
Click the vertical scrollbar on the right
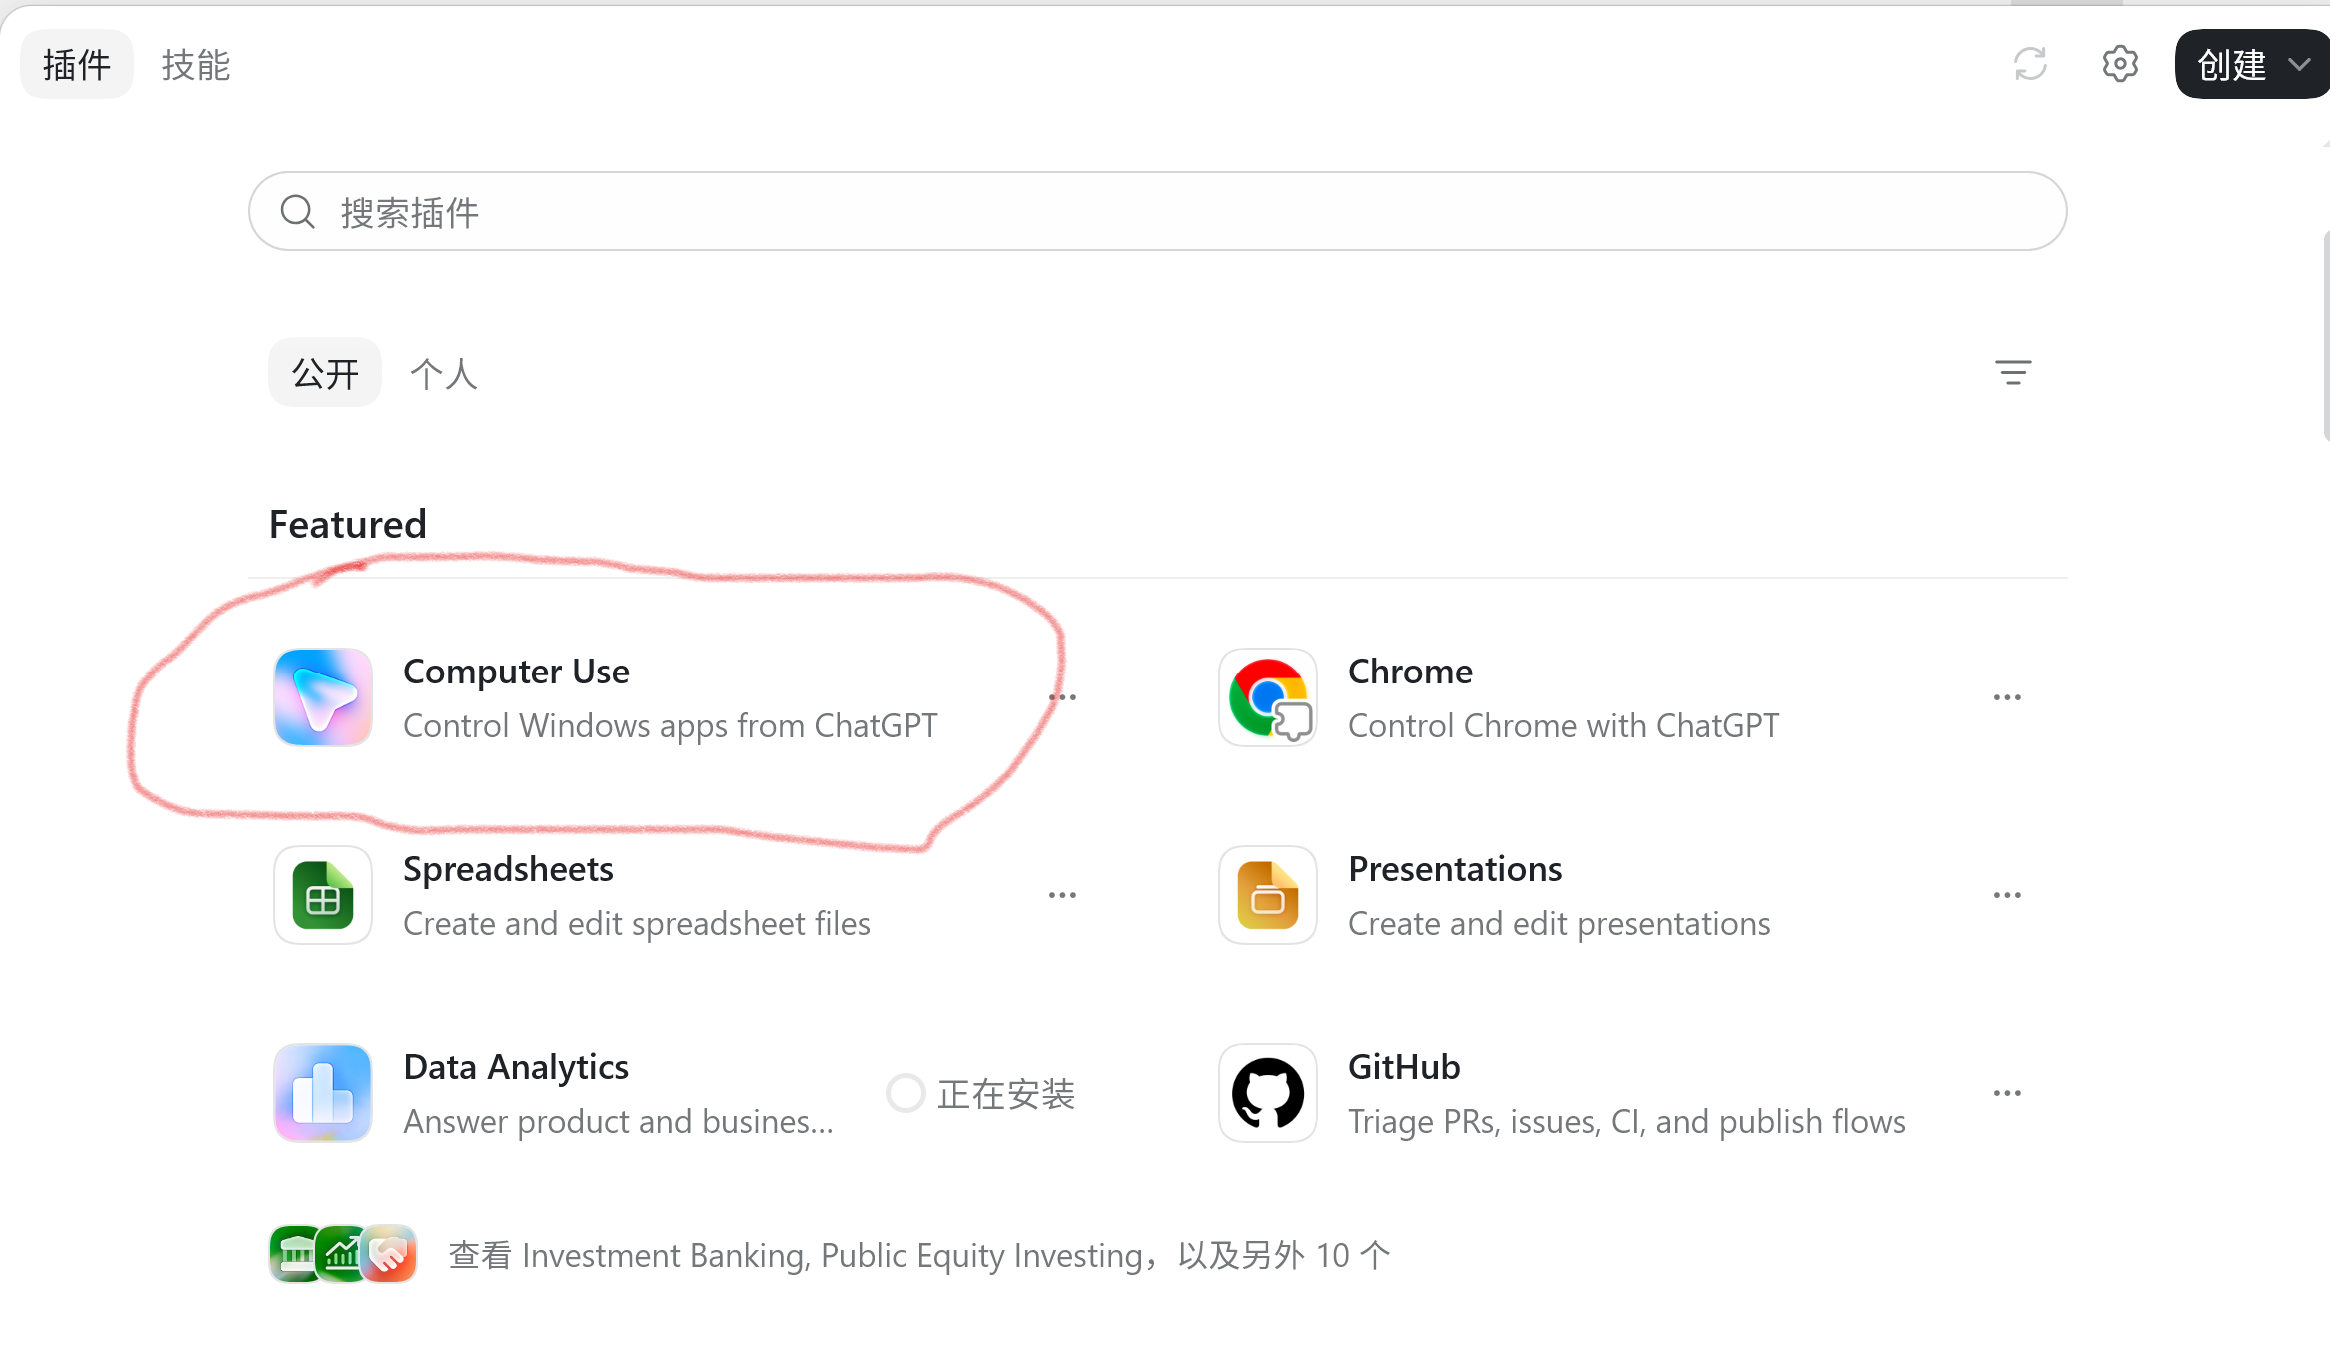click(2326, 335)
